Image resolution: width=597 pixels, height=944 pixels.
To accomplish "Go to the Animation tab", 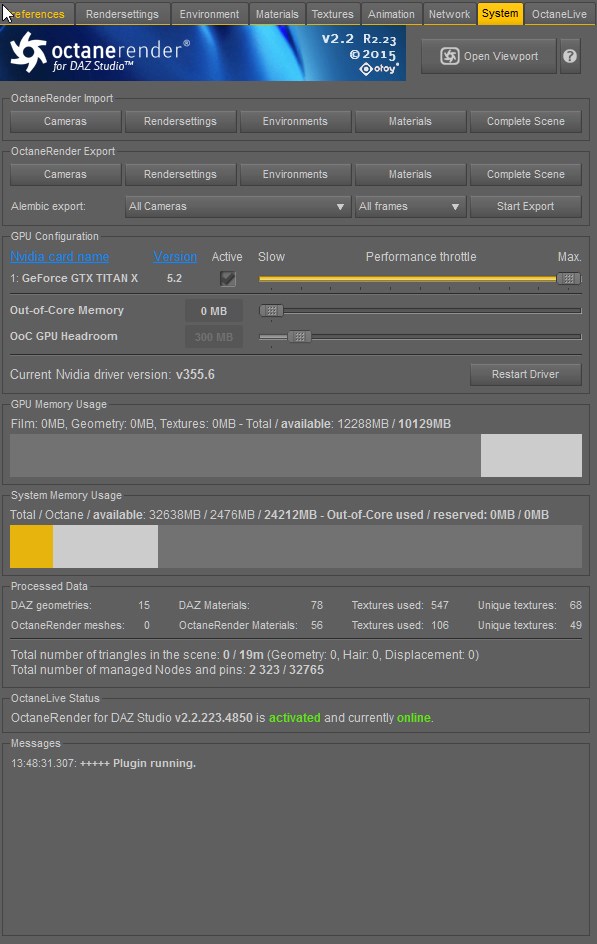I will pyautogui.click(x=391, y=14).
